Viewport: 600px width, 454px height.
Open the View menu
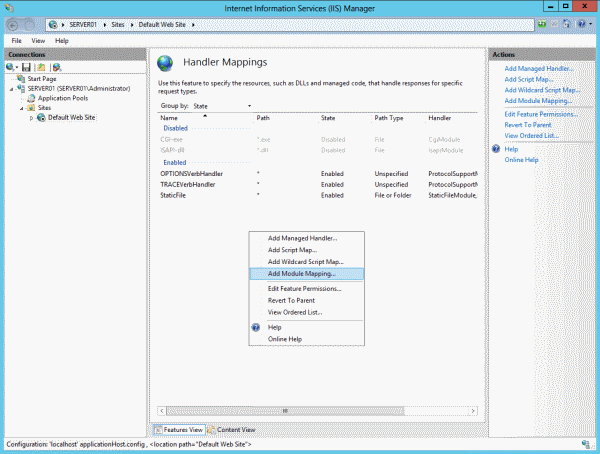(38, 41)
